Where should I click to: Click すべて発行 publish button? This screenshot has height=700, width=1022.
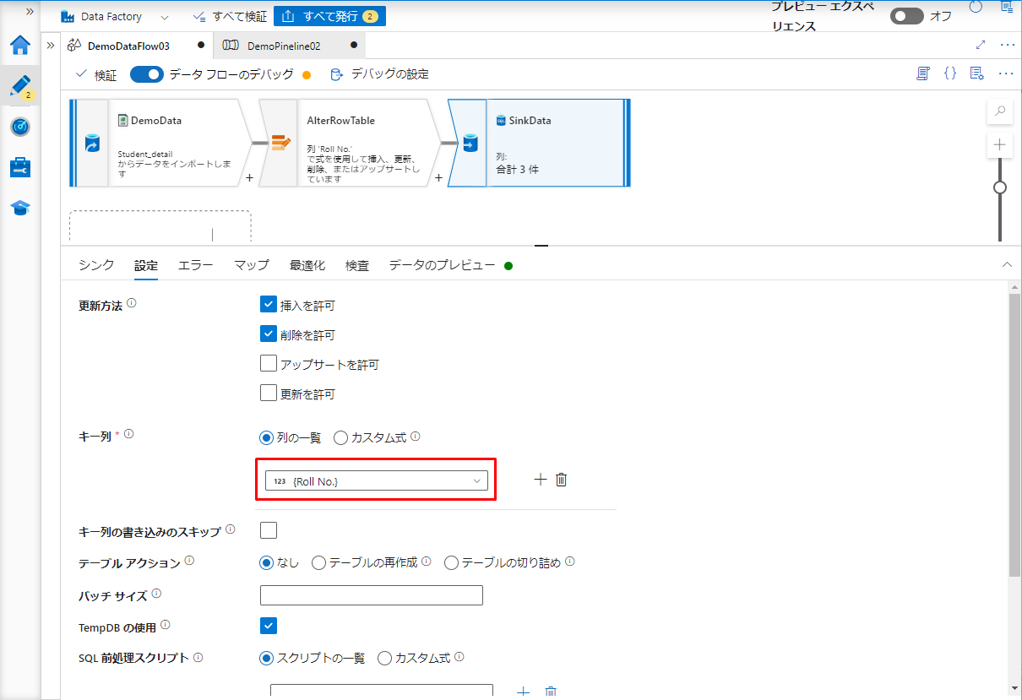(x=330, y=16)
